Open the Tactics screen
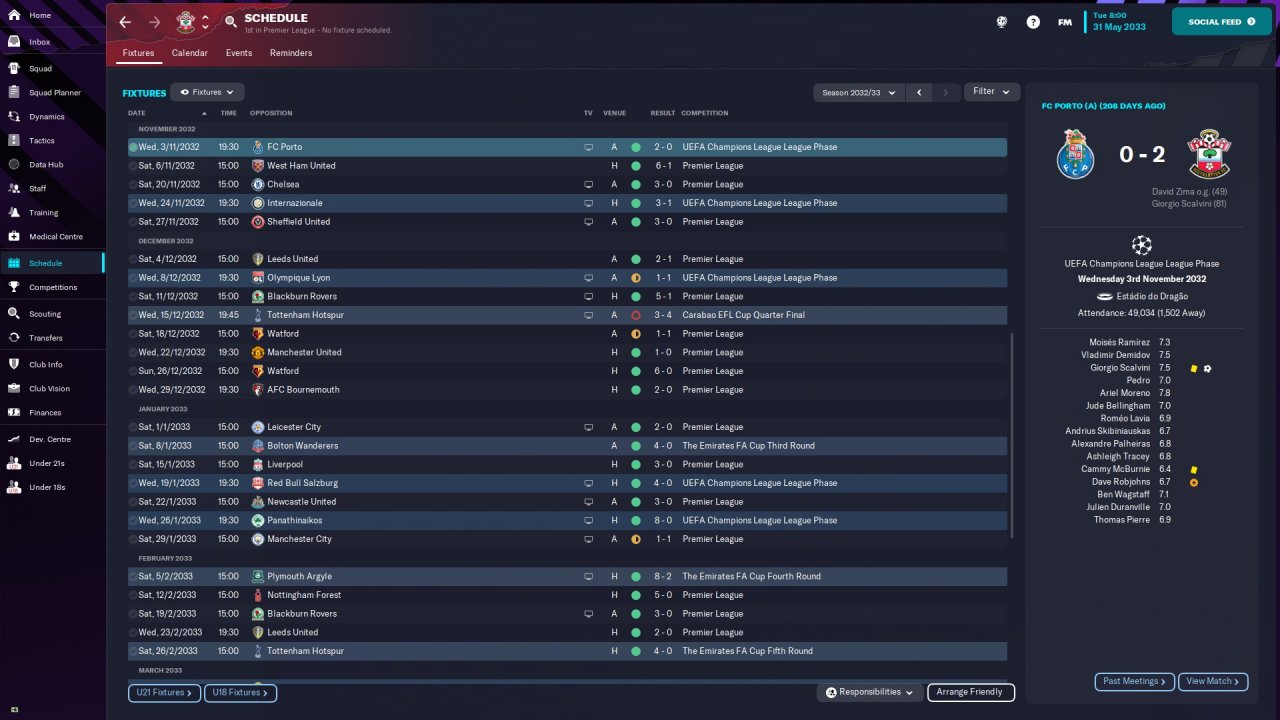Viewport: 1280px width, 720px height. (x=42, y=141)
